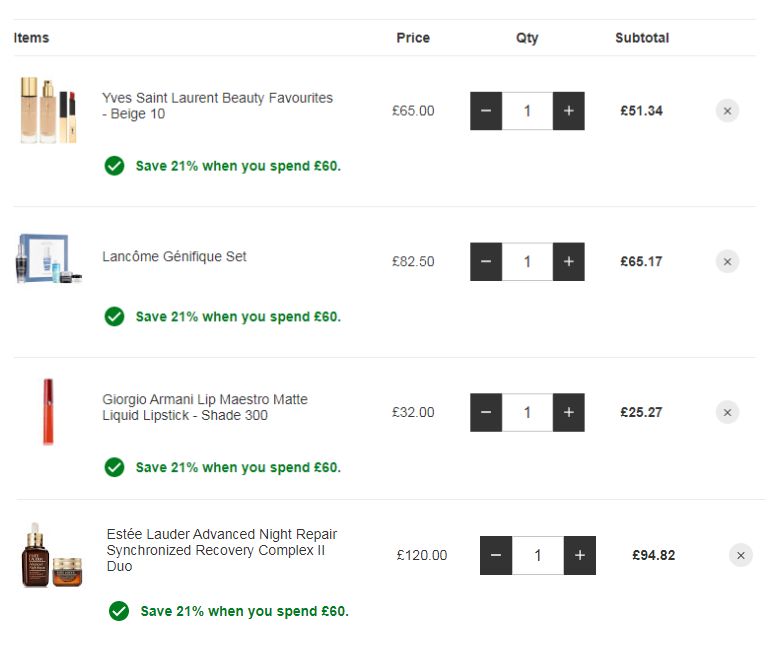Remove Estée Lauder Night Repair Duo
This screenshot has width=776, height=649.
tap(740, 556)
